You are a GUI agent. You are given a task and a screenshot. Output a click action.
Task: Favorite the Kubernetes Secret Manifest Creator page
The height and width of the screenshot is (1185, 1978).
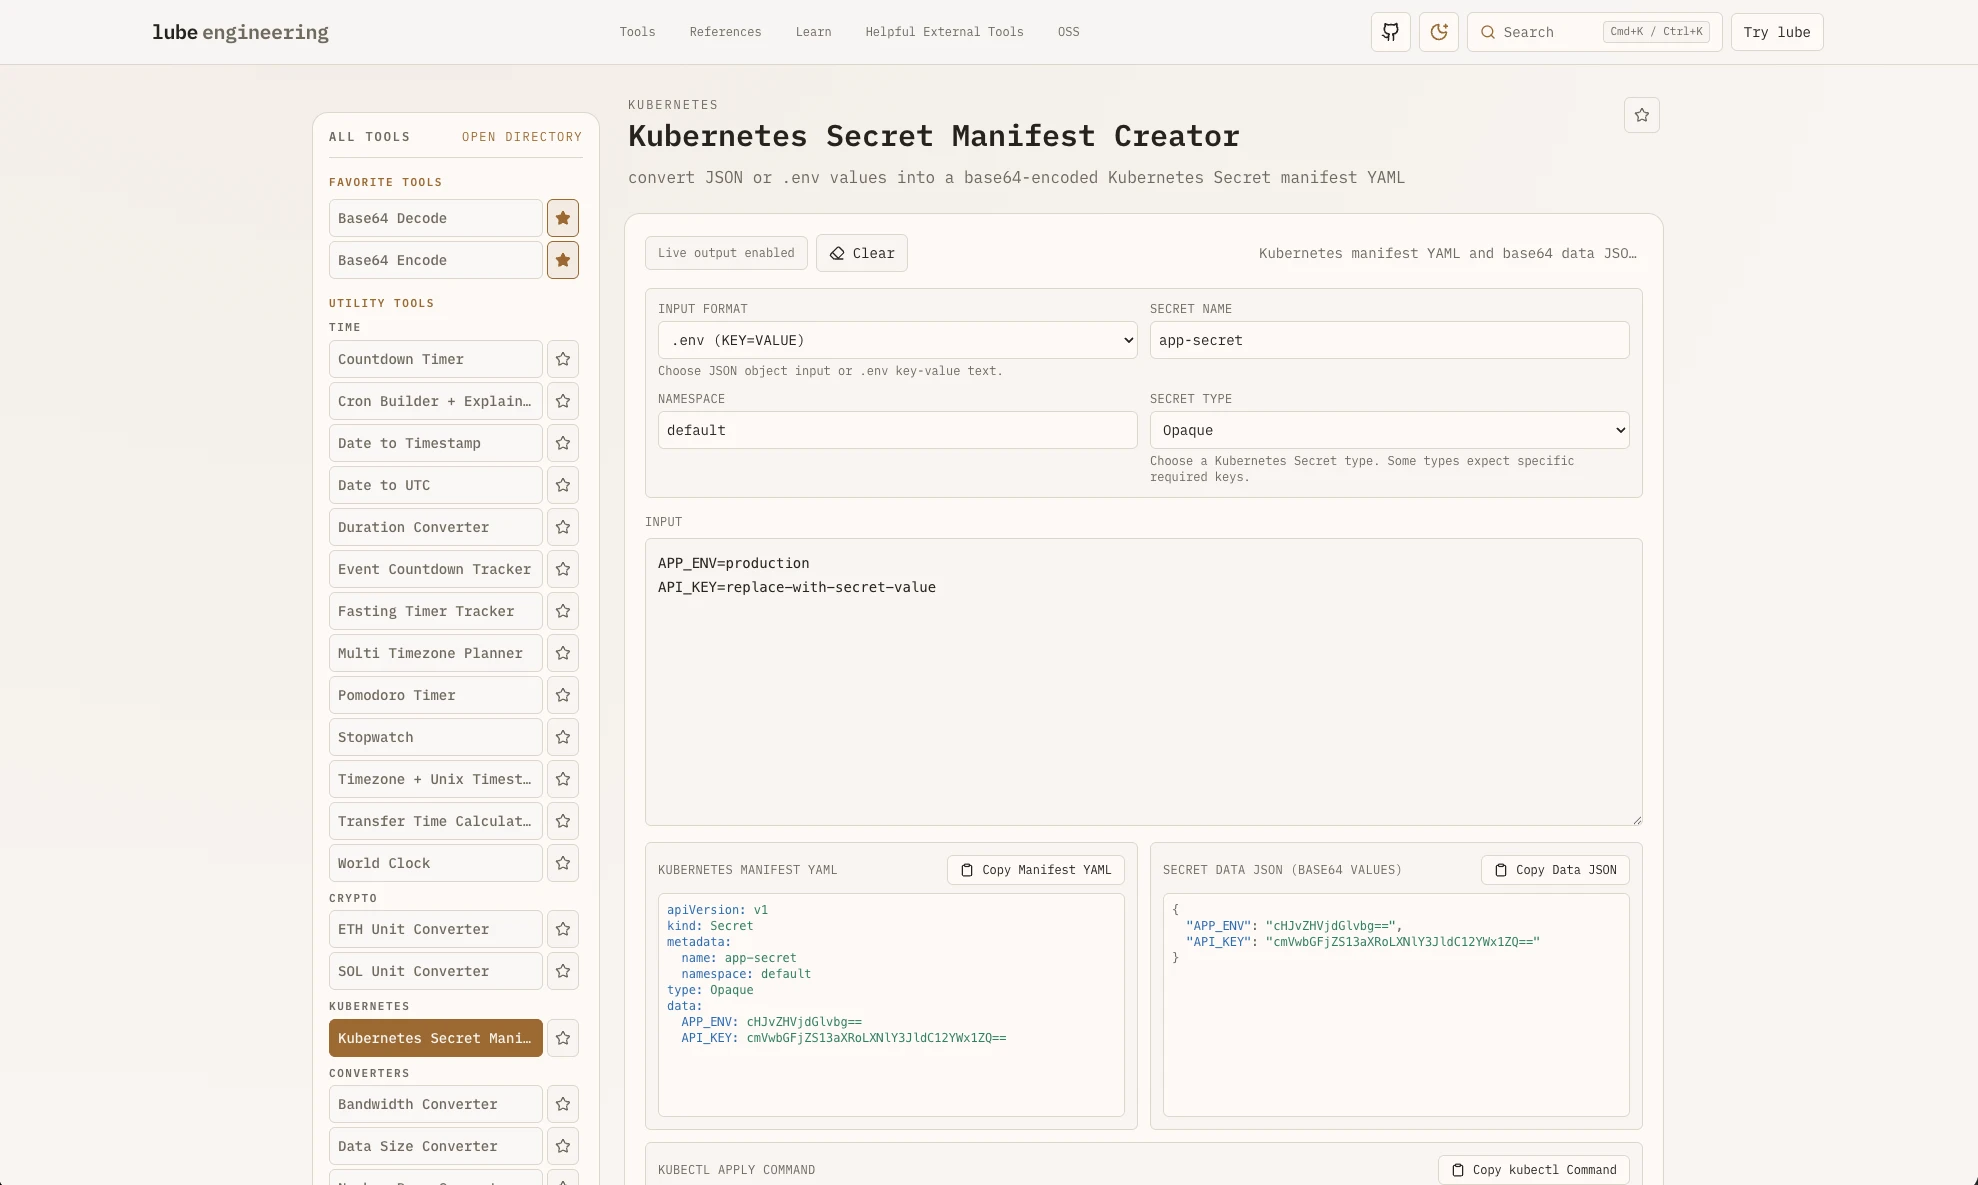click(x=1641, y=115)
